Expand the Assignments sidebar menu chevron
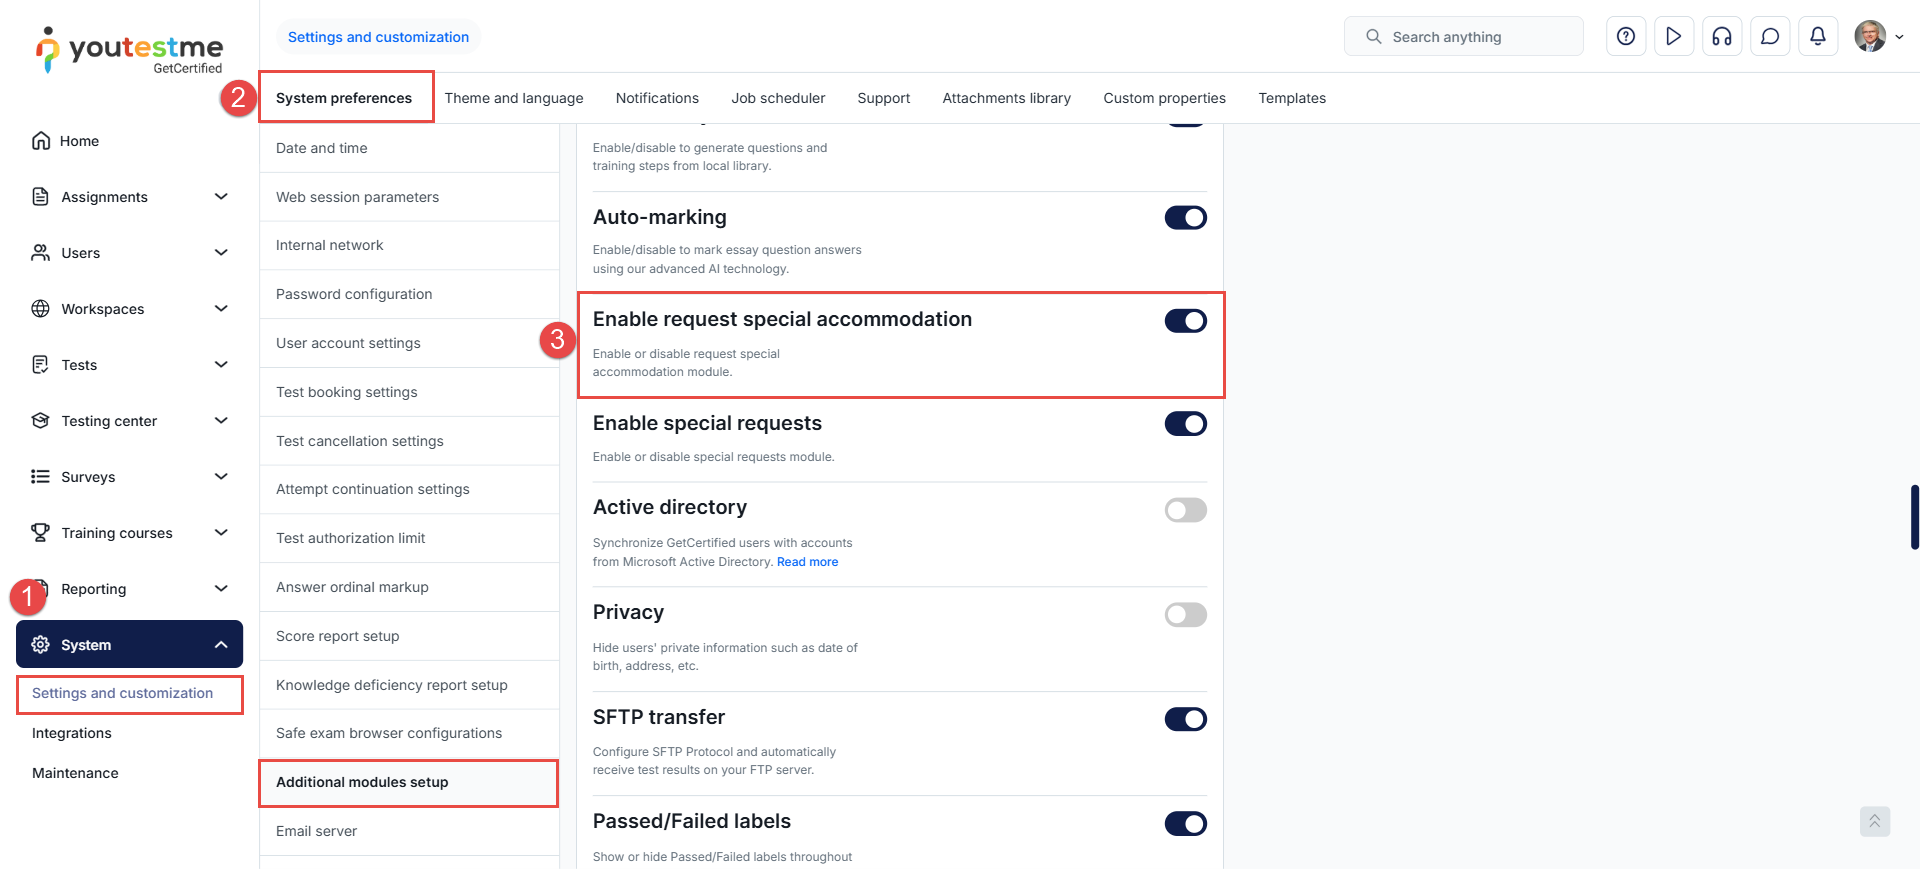Viewport: 1920px width, 869px height. [221, 197]
